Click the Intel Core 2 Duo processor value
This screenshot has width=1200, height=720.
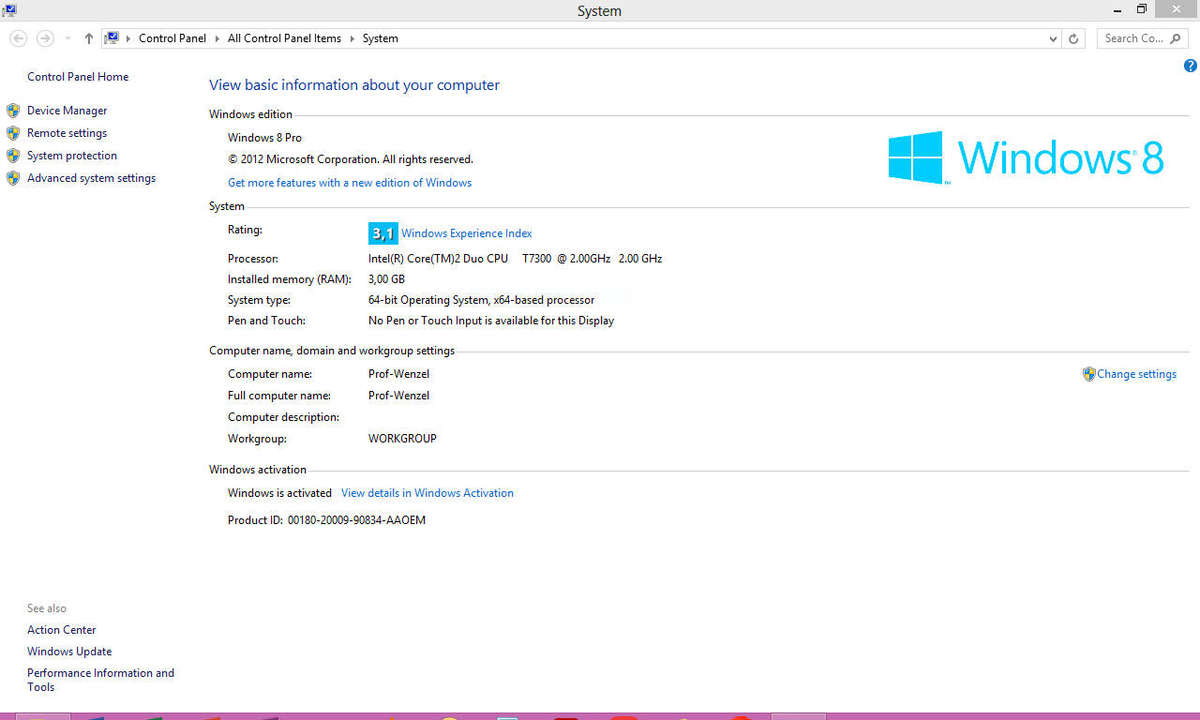(x=515, y=258)
